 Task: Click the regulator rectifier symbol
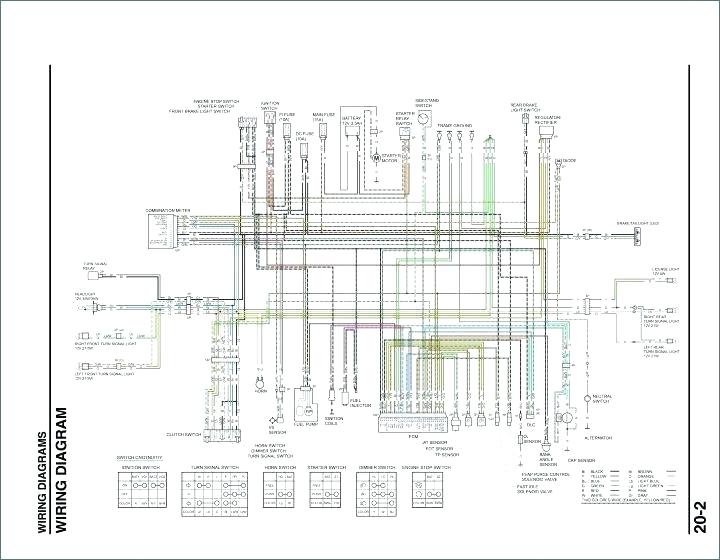coord(546,131)
